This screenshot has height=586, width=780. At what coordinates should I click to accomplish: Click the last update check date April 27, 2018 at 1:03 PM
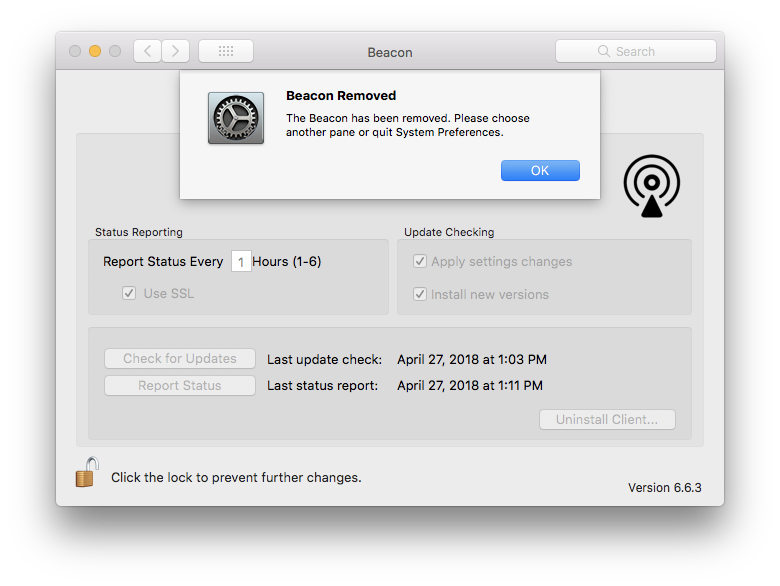point(472,359)
